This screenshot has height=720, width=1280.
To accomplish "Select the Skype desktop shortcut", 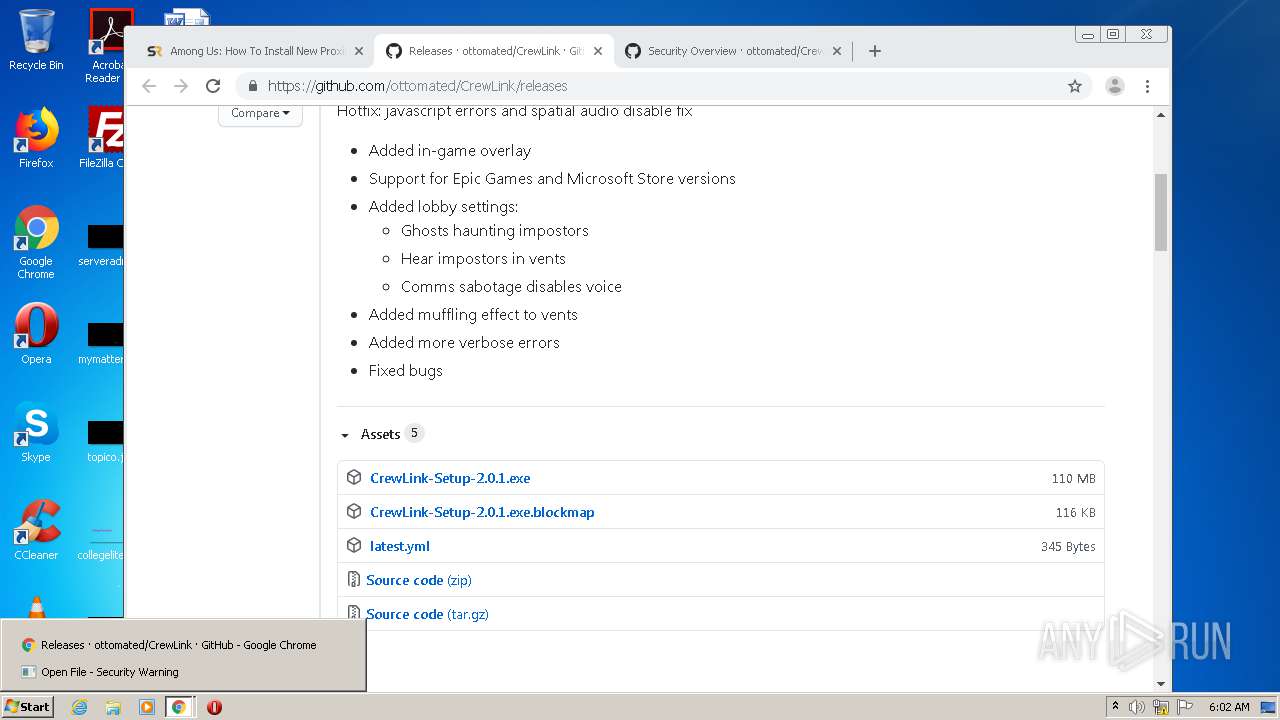I will click(36, 433).
